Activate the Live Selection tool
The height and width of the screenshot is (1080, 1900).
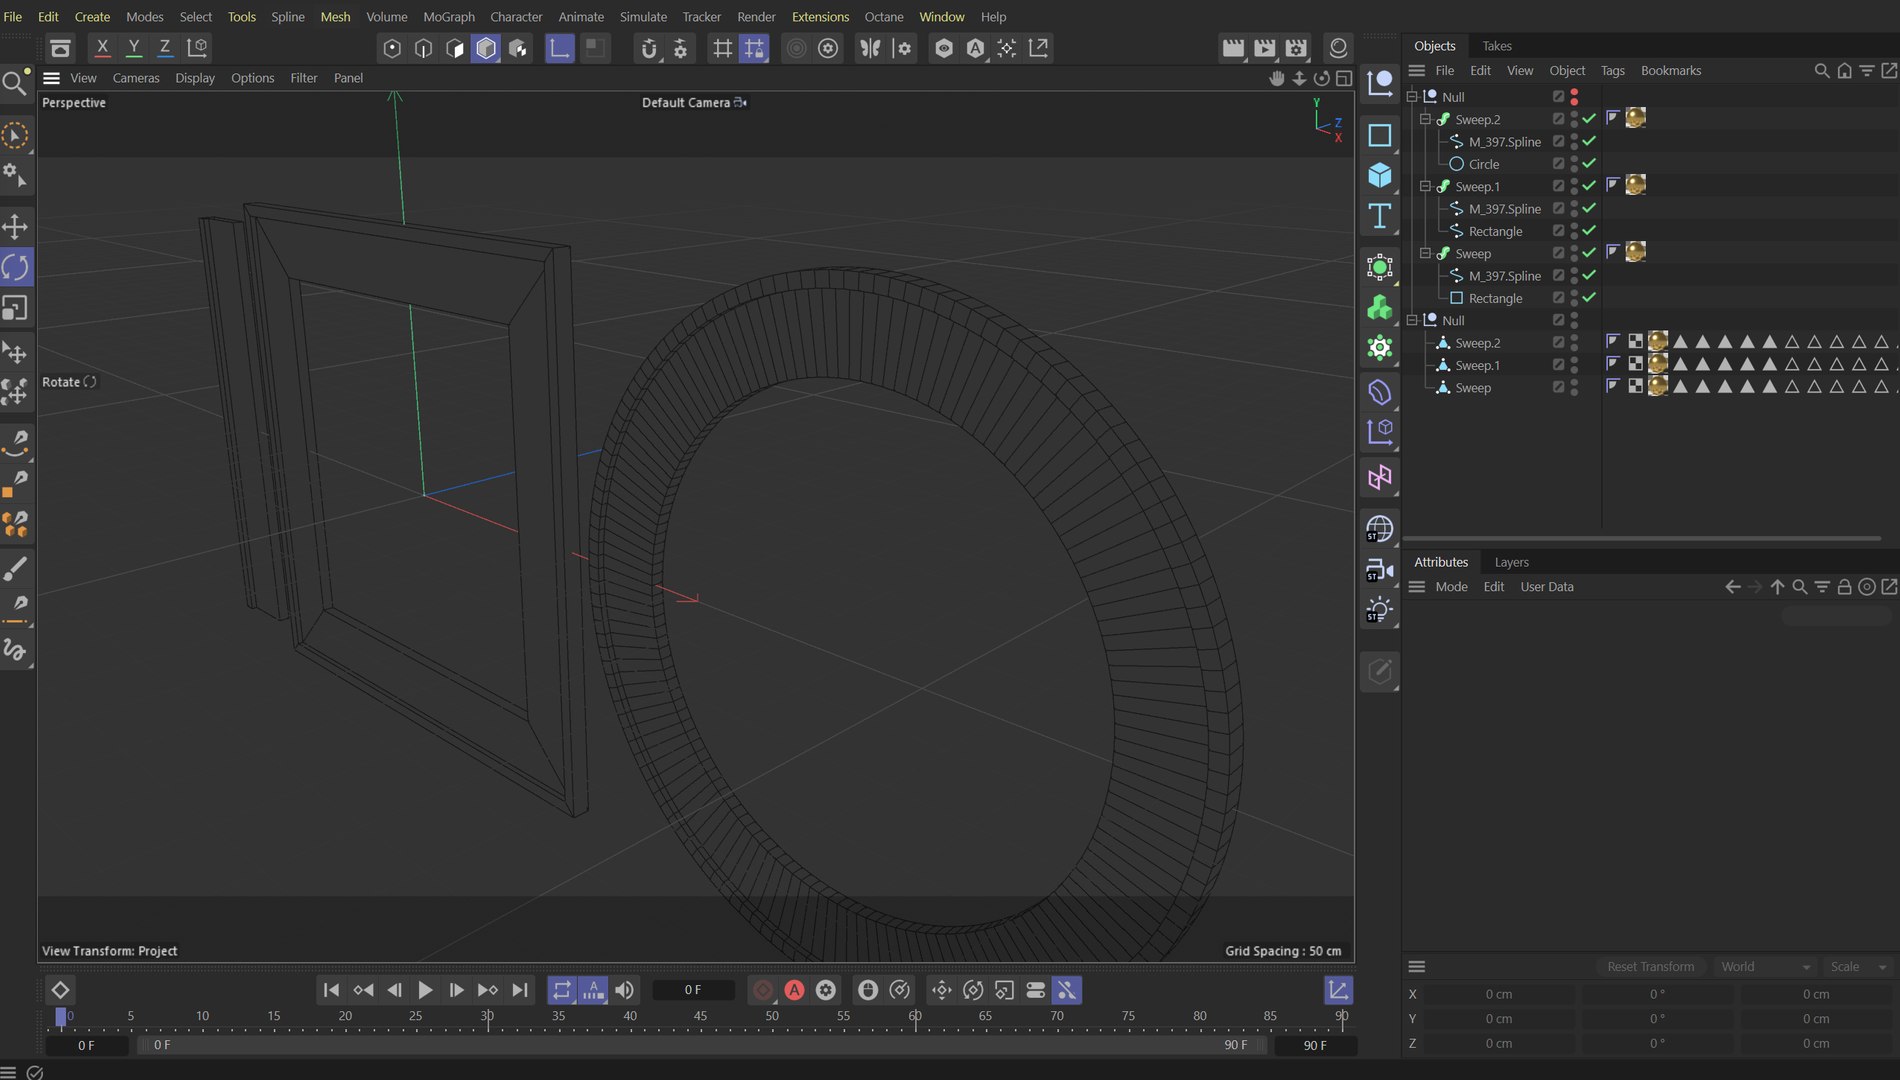15,135
